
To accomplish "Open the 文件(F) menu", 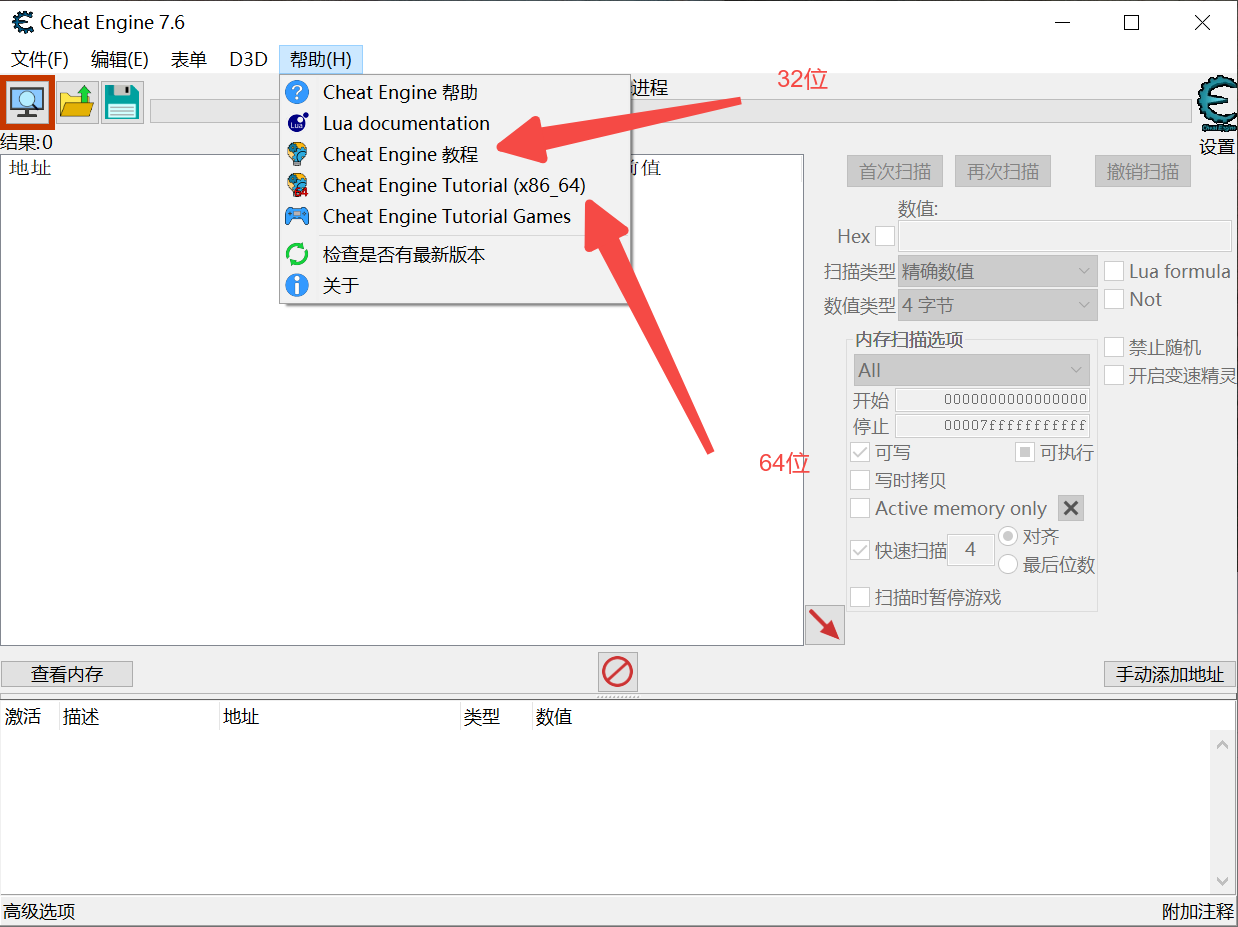I will [x=40, y=59].
